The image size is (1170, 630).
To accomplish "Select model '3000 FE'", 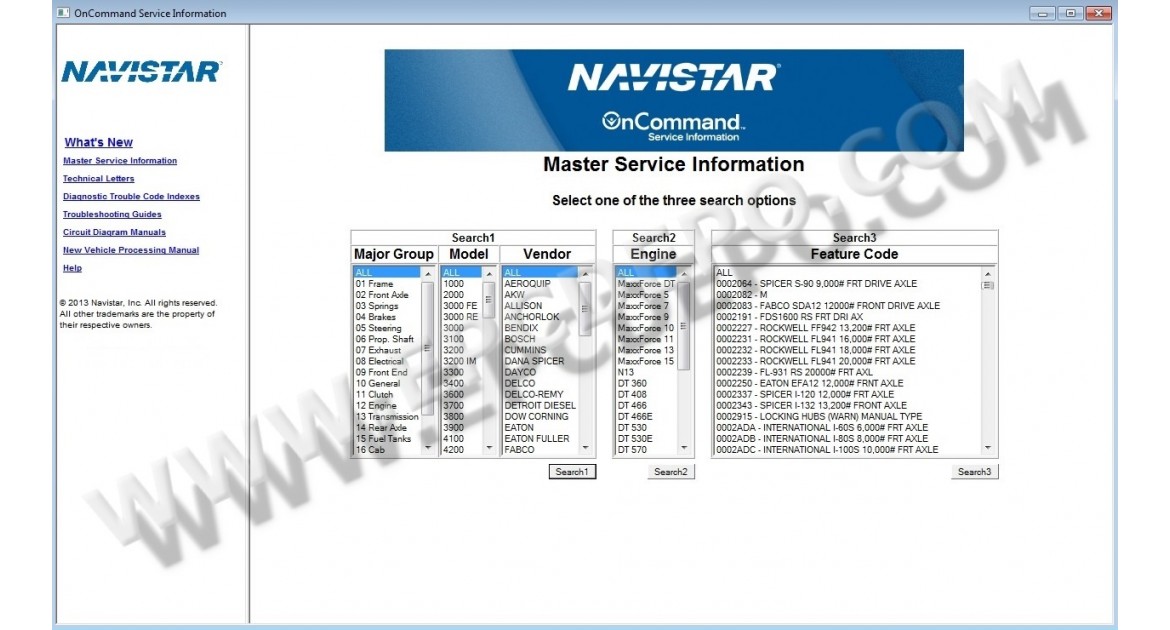I will point(462,306).
